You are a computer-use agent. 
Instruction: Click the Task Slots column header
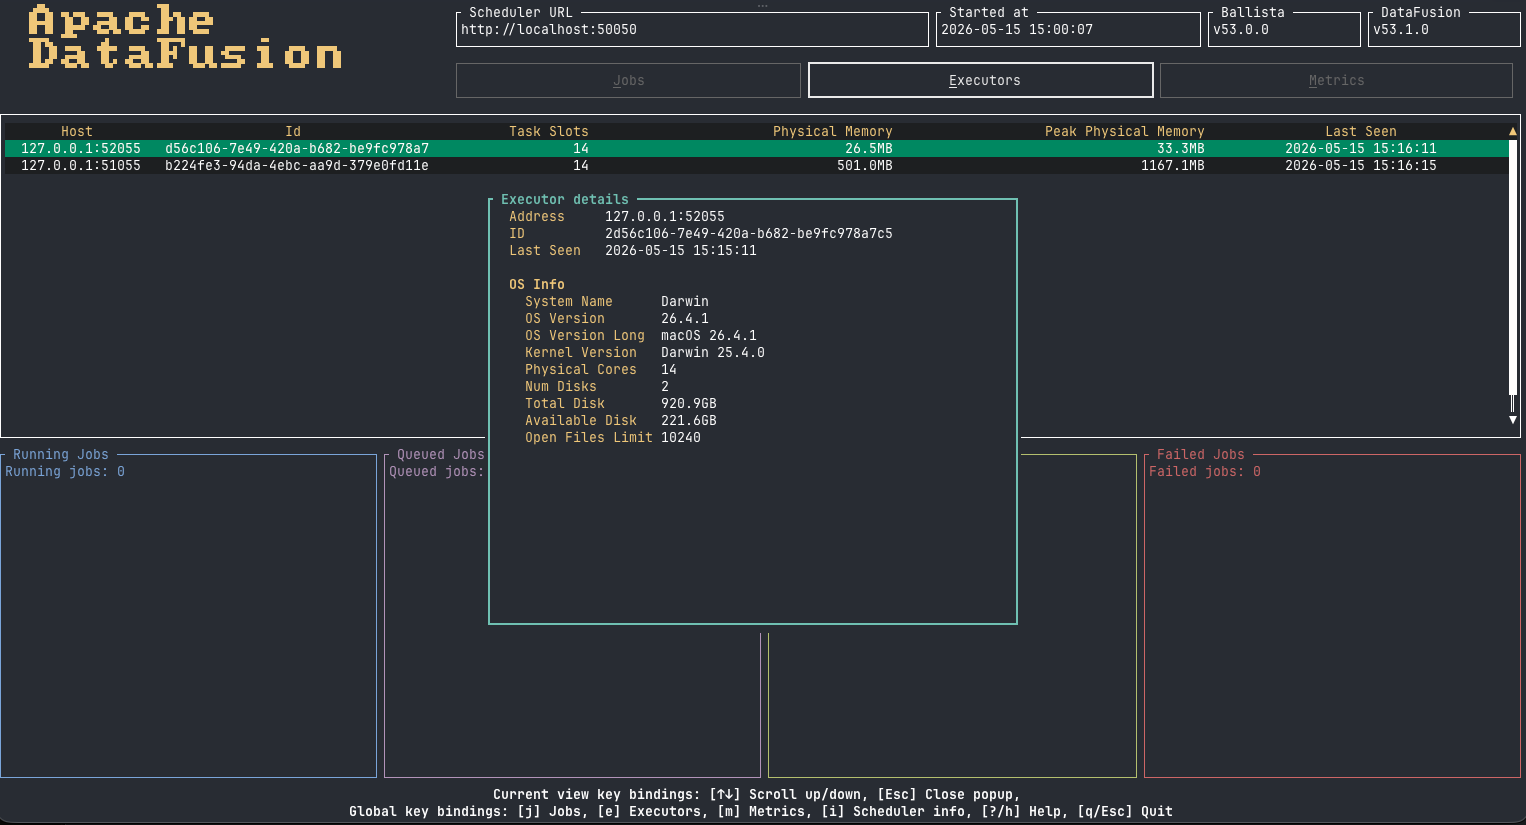coord(549,132)
